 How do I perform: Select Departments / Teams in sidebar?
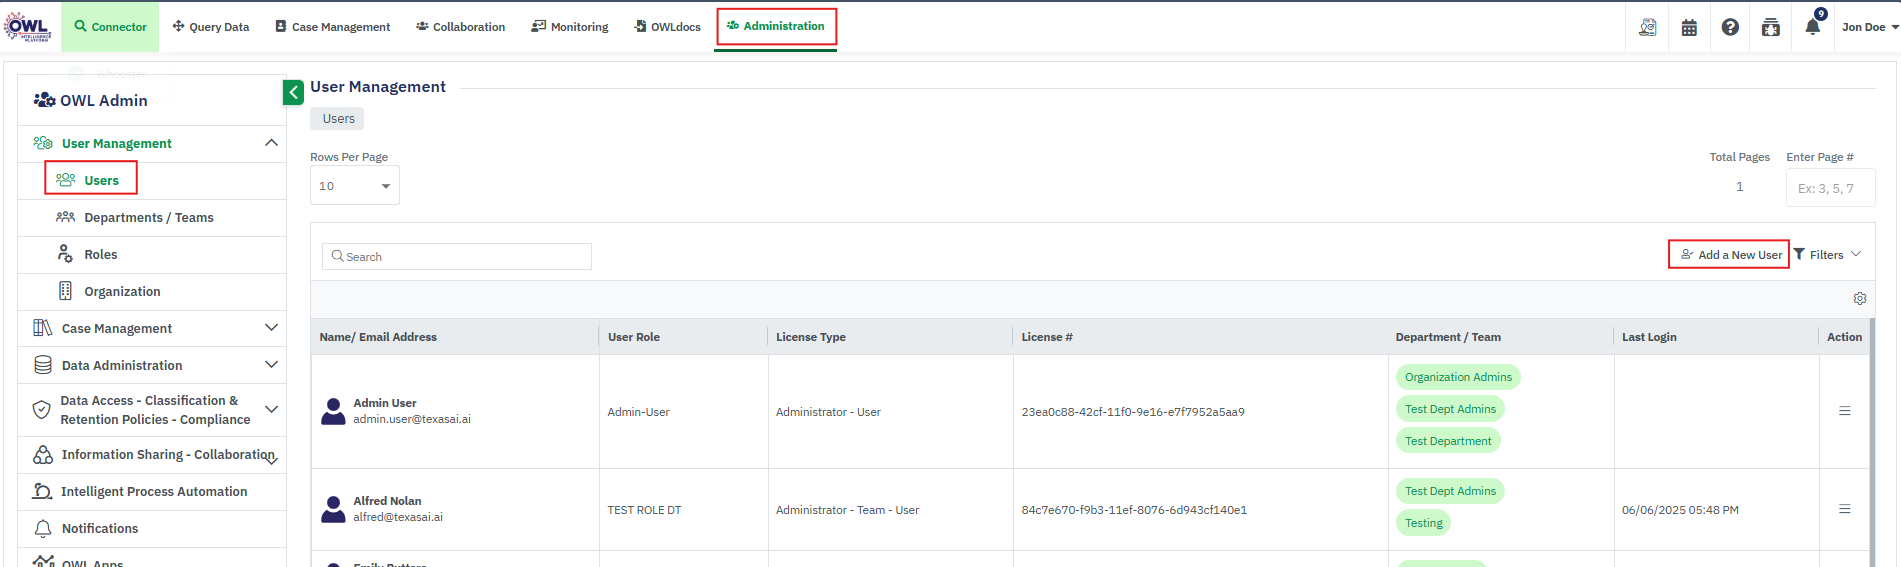point(148,217)
